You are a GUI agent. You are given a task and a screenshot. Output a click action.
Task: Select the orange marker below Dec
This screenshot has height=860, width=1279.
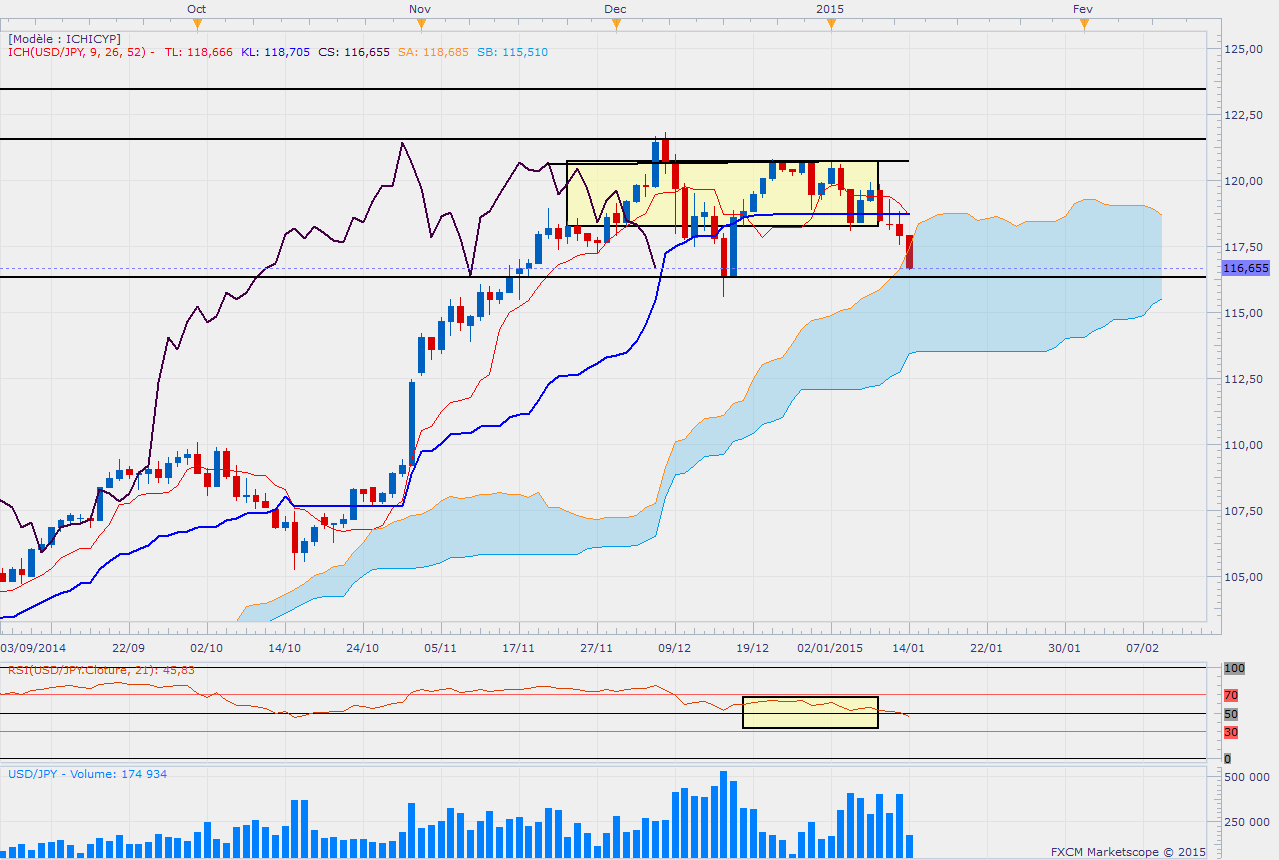coord(616,24)
